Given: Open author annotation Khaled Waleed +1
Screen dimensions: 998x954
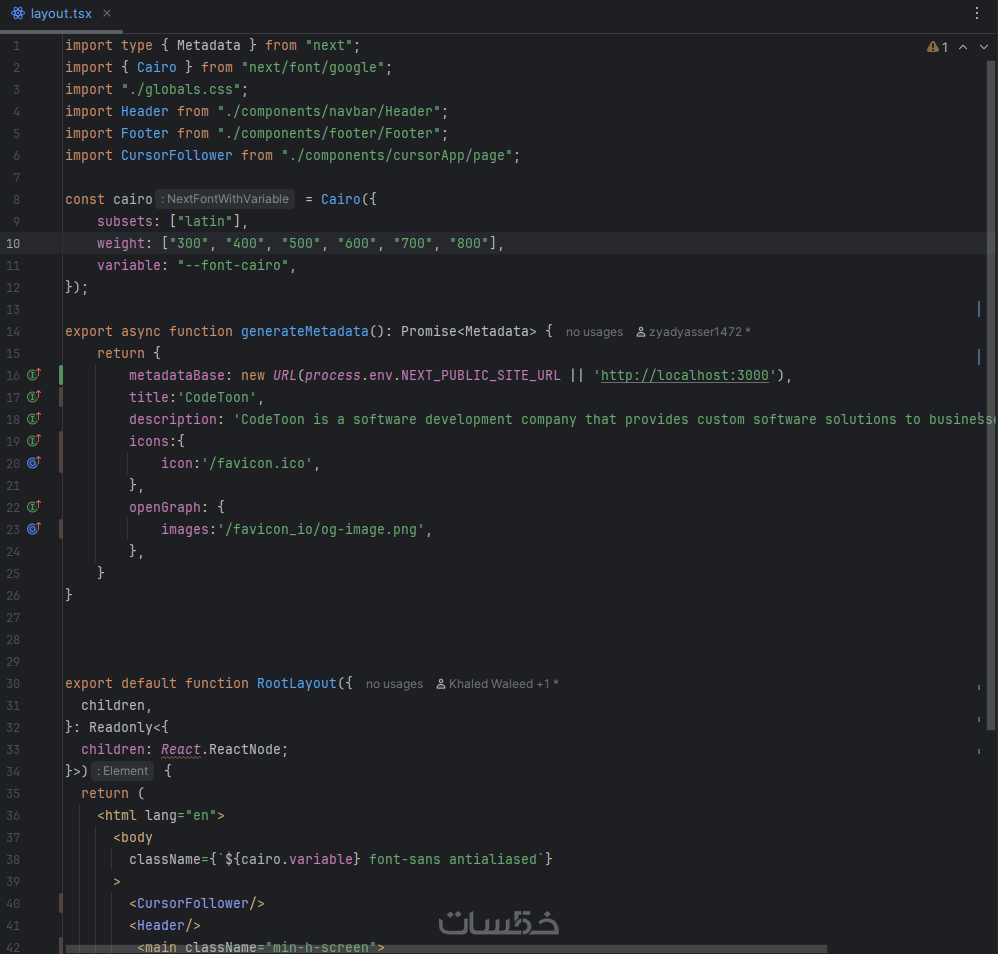Looking at the screenshot, I should tap(497, 684).
